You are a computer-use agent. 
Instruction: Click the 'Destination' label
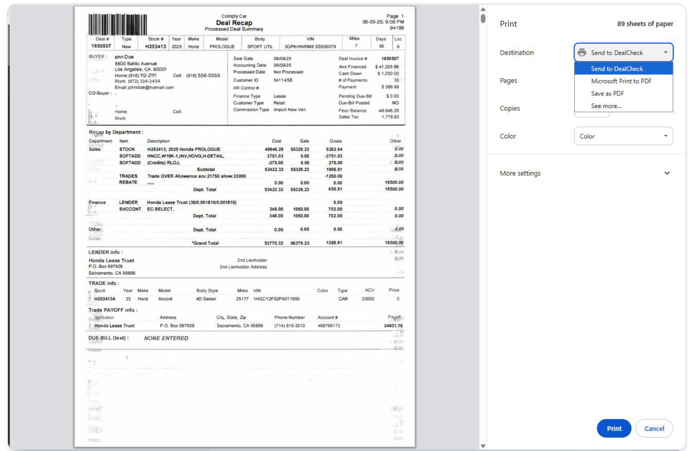click(517, 53)
